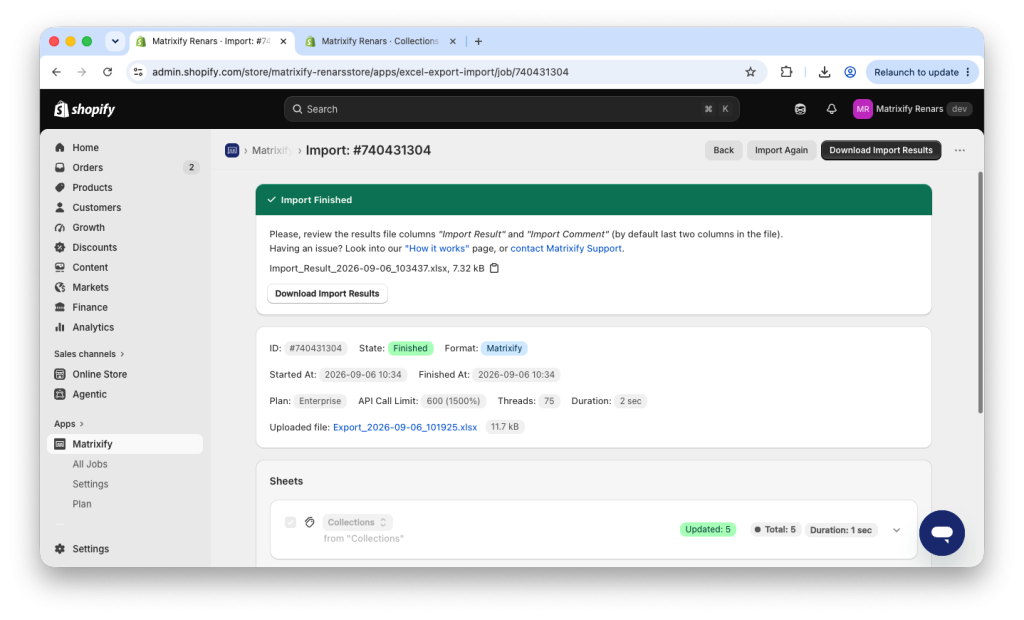Click the Shopify search field
Image resolution: width=1024 pixels, height=620 pixels.
tap(511, 109)
